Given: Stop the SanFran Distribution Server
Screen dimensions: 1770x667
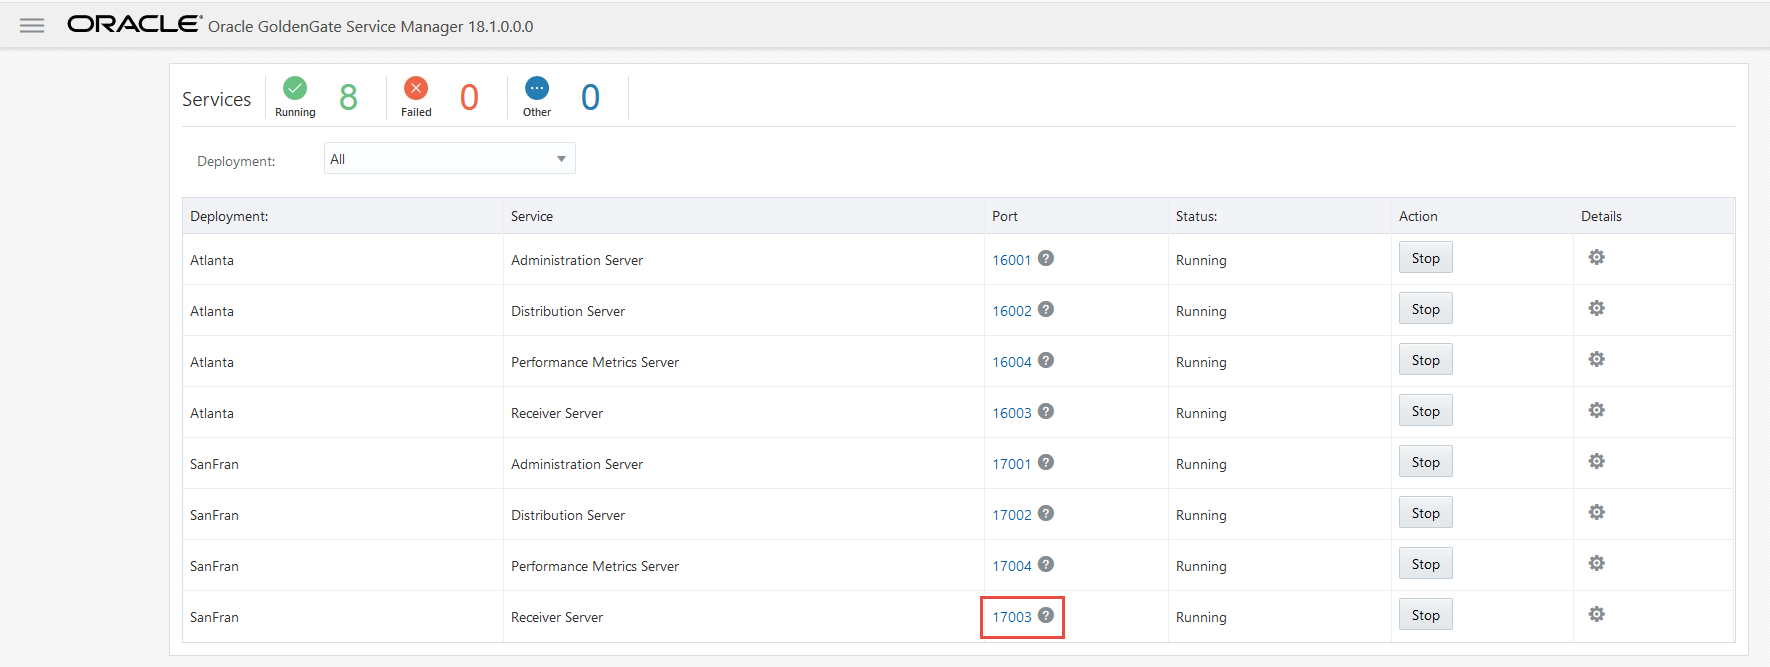Looking at the screenshot, I should pyautogui.click(x=1426, y=513).
